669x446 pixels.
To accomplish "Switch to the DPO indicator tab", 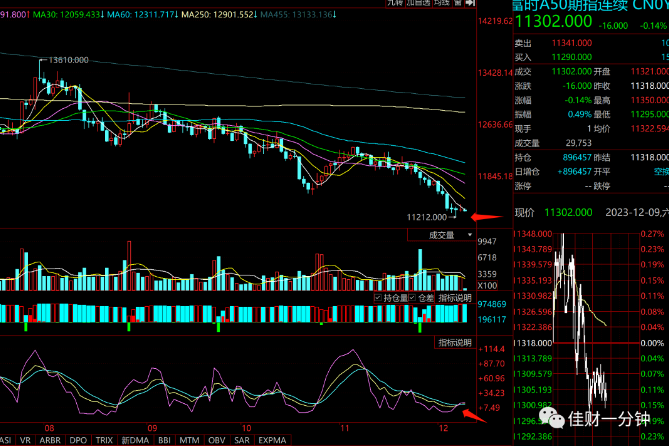I will pos(78,440).
